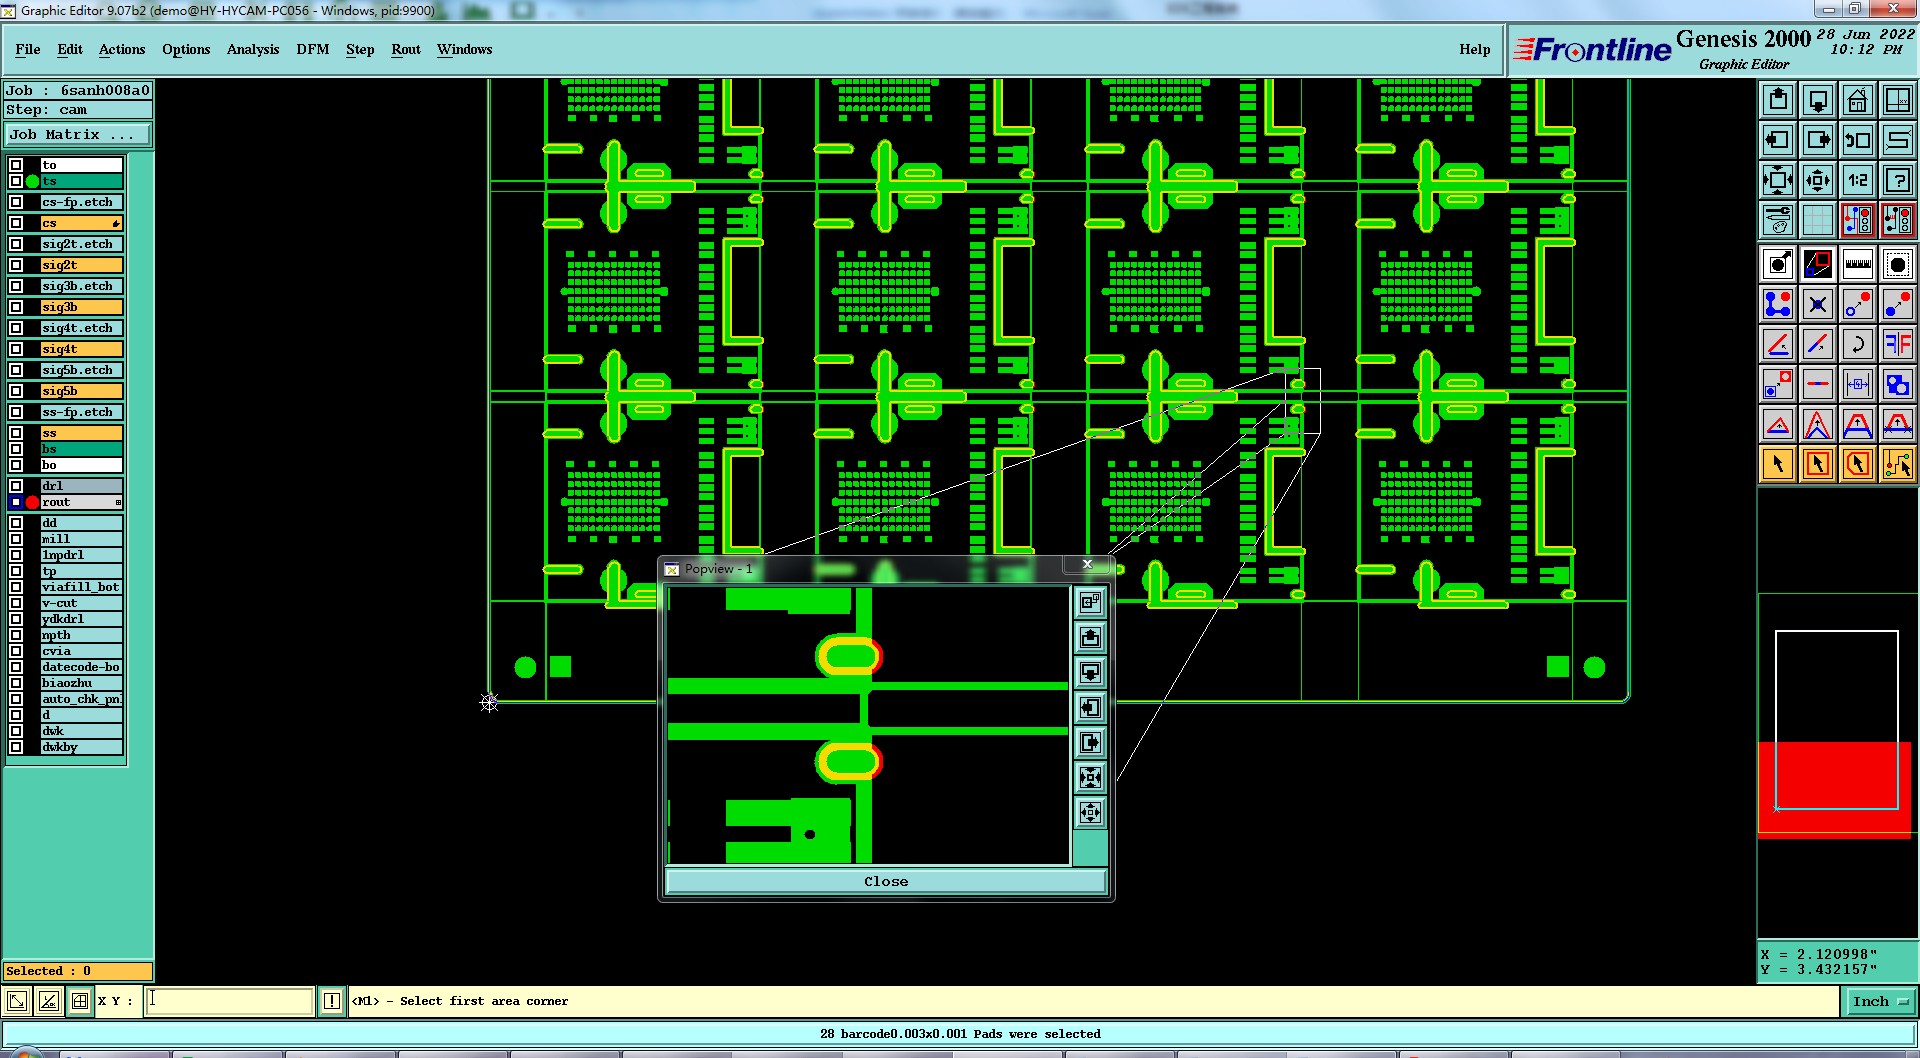
Task: Click the delete feature X icon
Action: pos(1818,304)
